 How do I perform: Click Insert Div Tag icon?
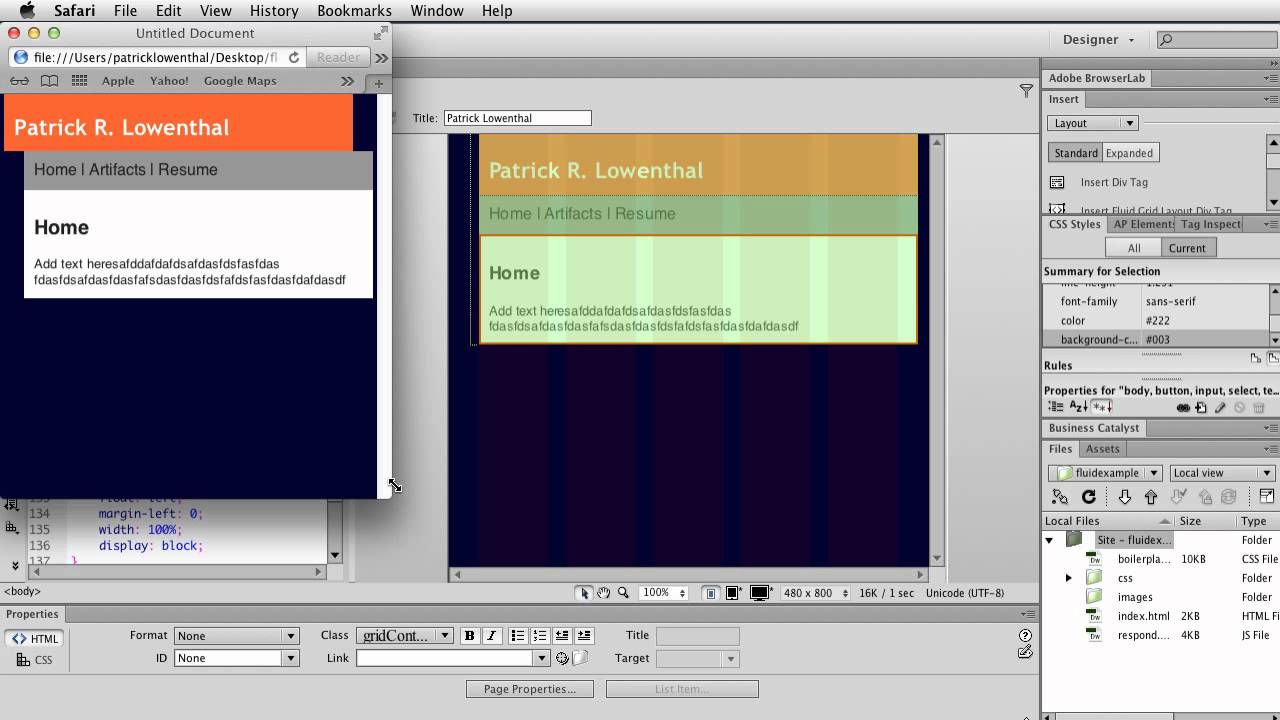click(1057, 182)
